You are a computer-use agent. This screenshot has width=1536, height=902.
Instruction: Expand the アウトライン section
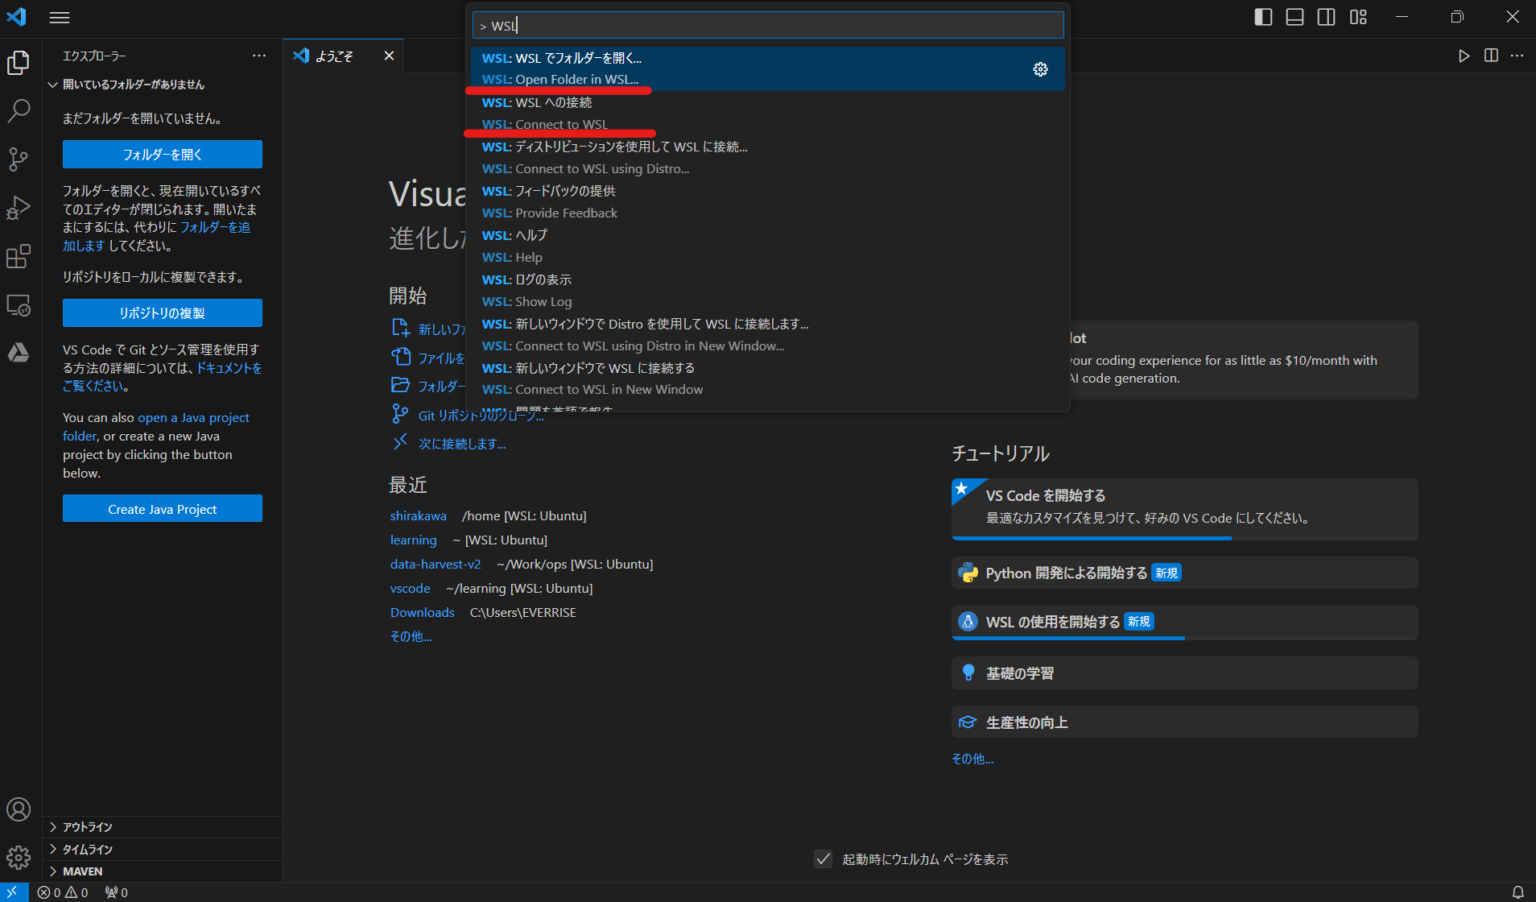click(x=90, y=826)
